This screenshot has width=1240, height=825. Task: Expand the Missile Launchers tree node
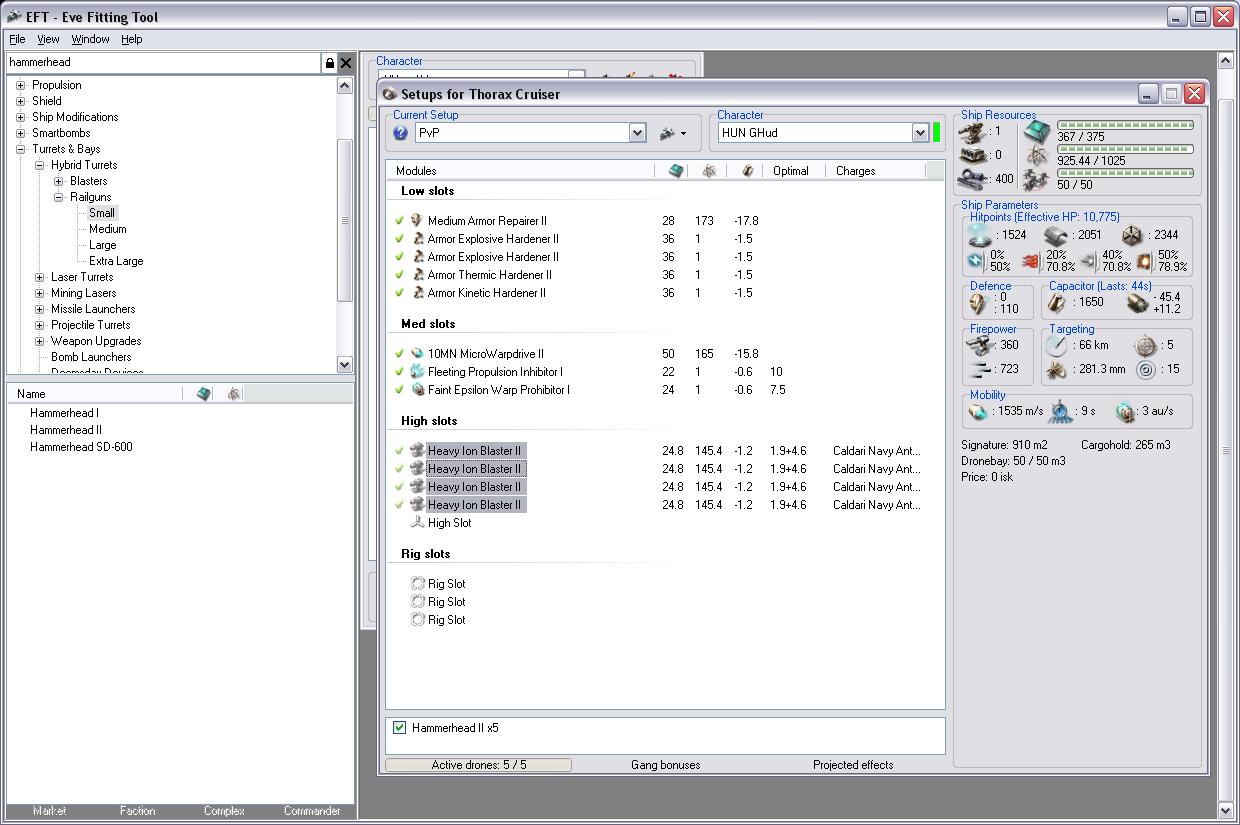[40, 309]
